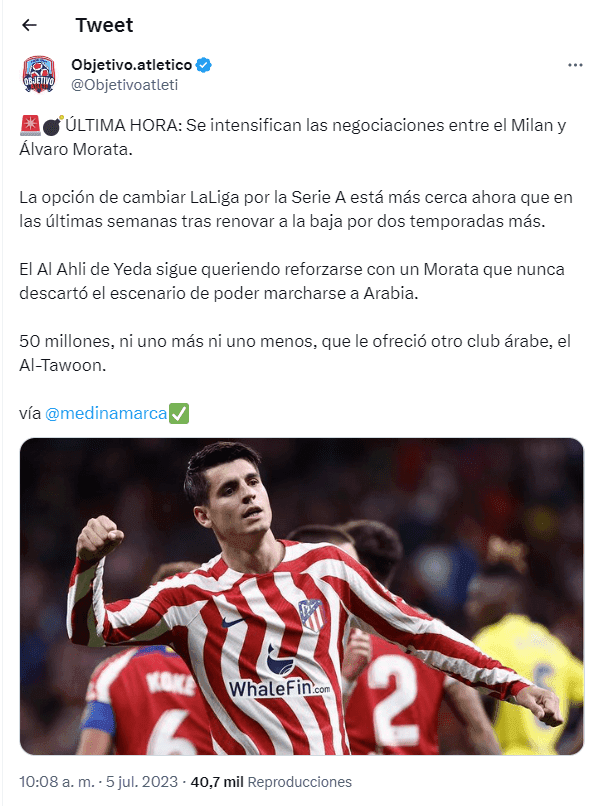The height and width of the screenshot is (806, 601).
Task: Click the bomb emoji before ÚLTIMA HORA
Action: [x=52, y=125]
